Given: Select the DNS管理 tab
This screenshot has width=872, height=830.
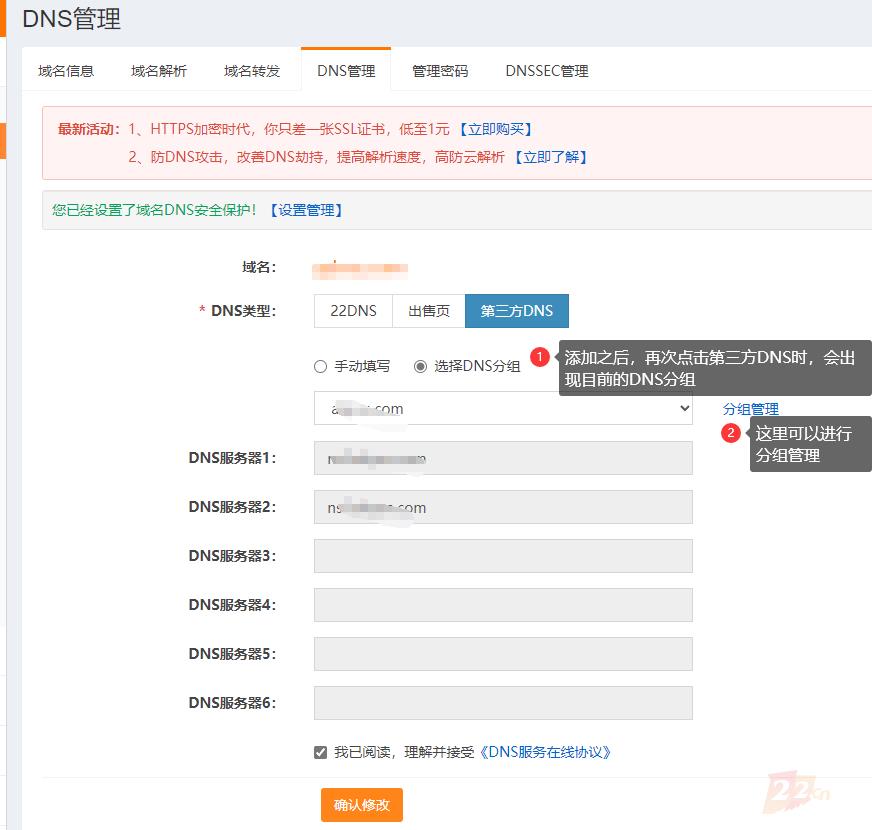Looking at the screenshot, I should (346, 71).
